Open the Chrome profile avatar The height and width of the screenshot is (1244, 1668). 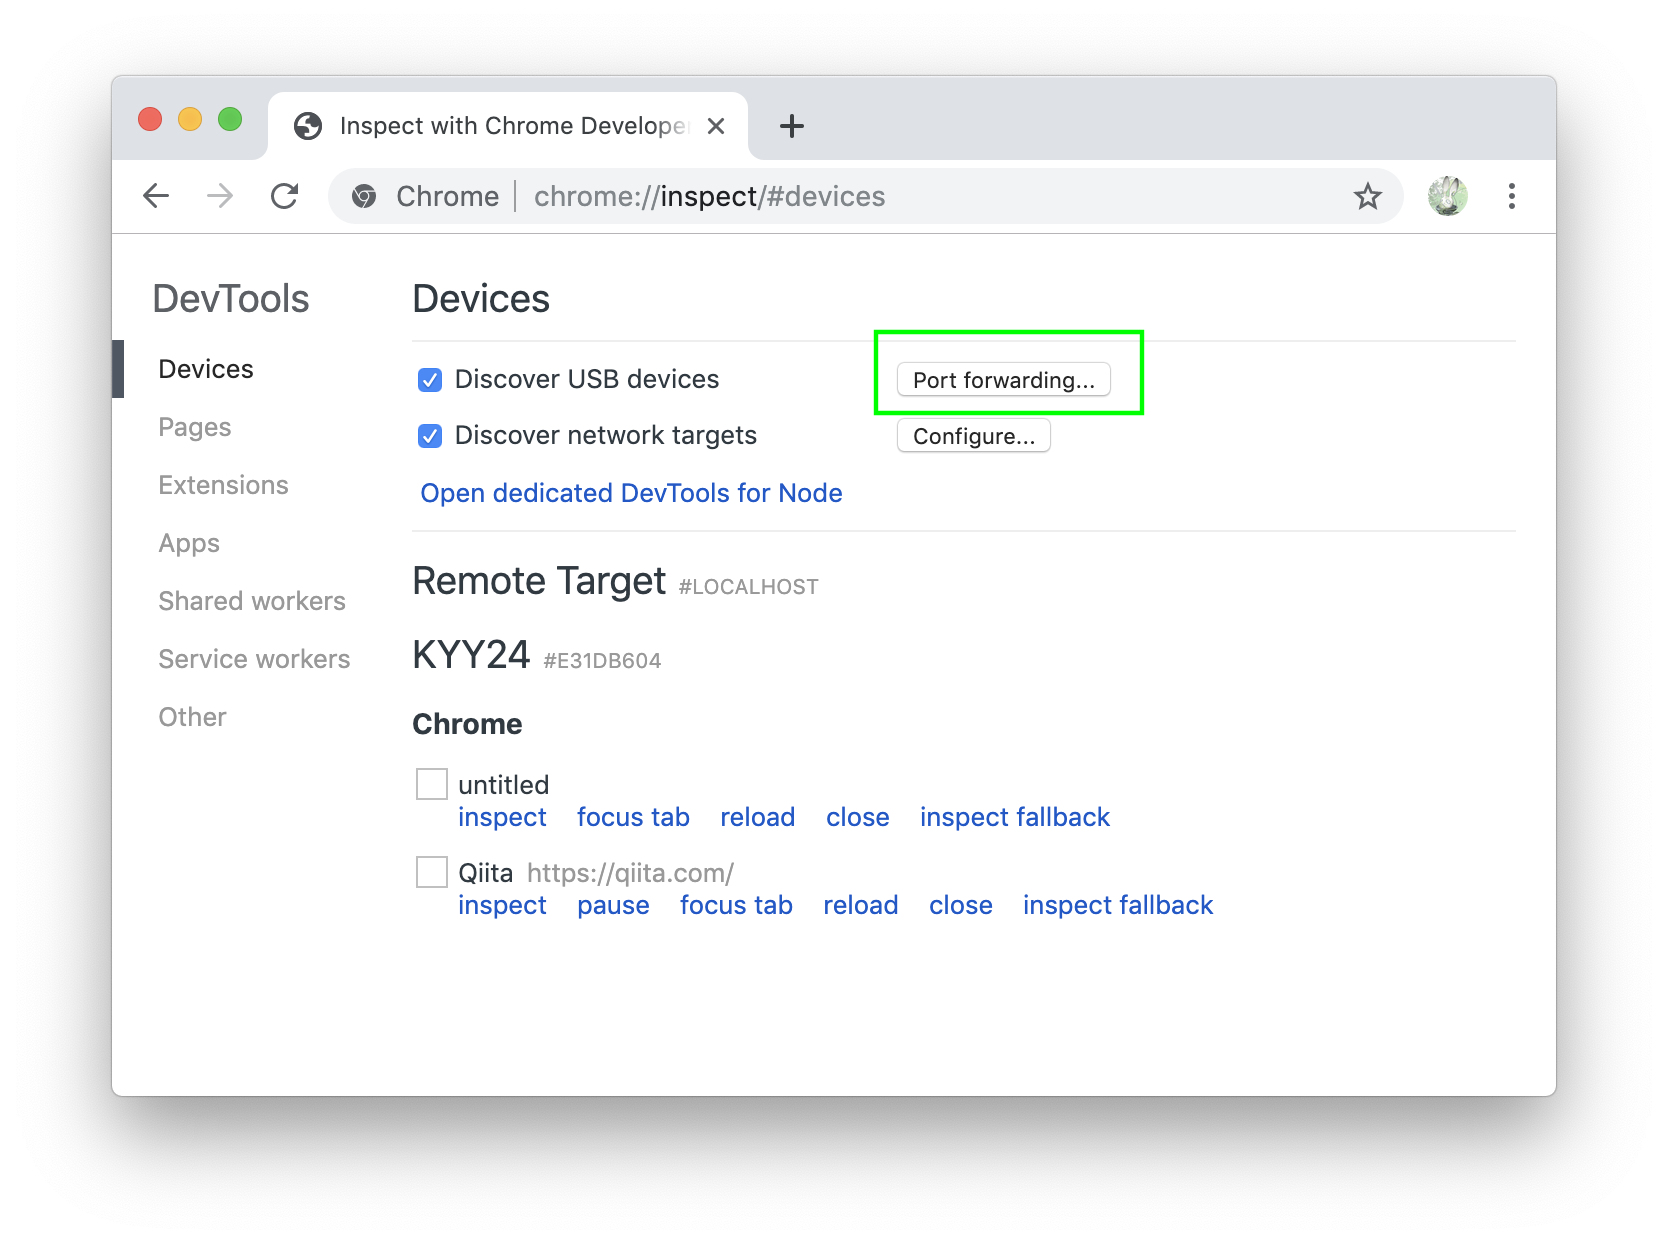[1447, 196]
